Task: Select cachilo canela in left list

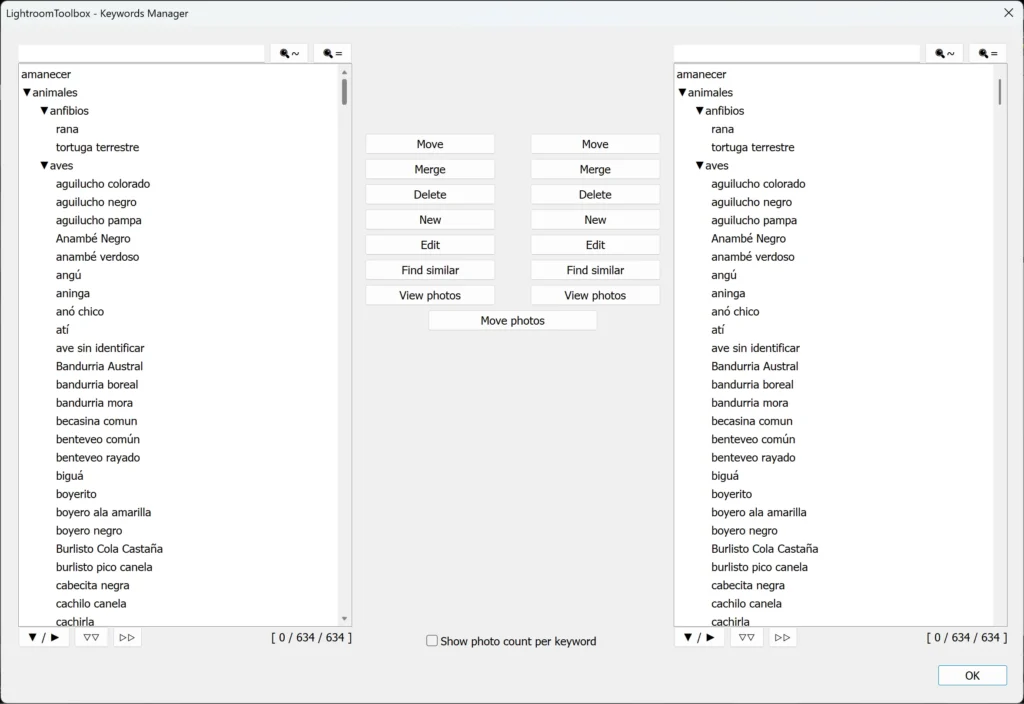Action: (x=91, y=604)
